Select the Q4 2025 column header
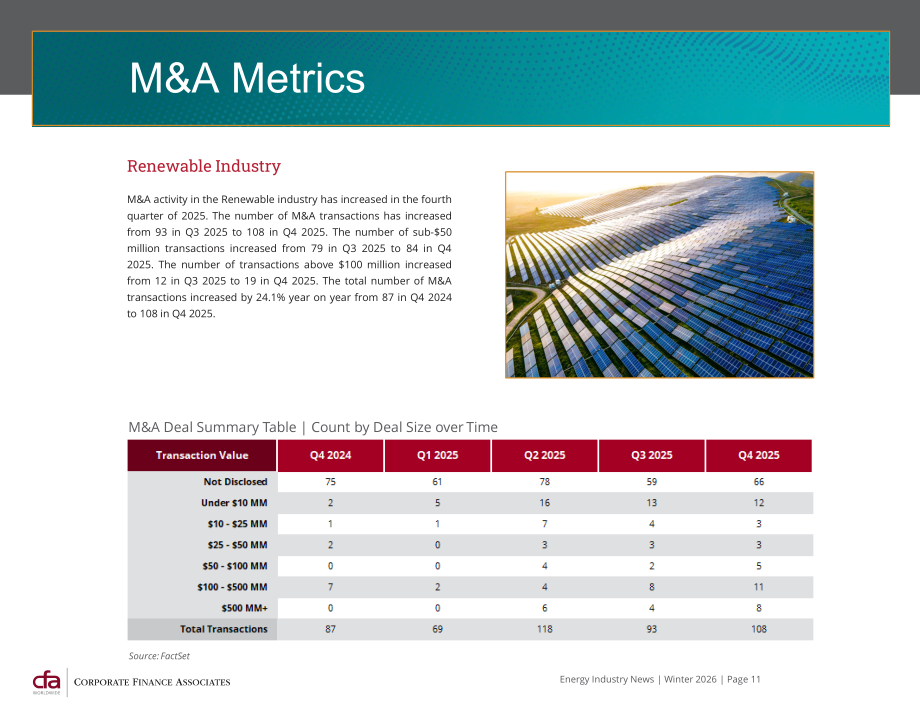This screenshot has width=920, height=711. pyautogui.click(x=759, y=455)
